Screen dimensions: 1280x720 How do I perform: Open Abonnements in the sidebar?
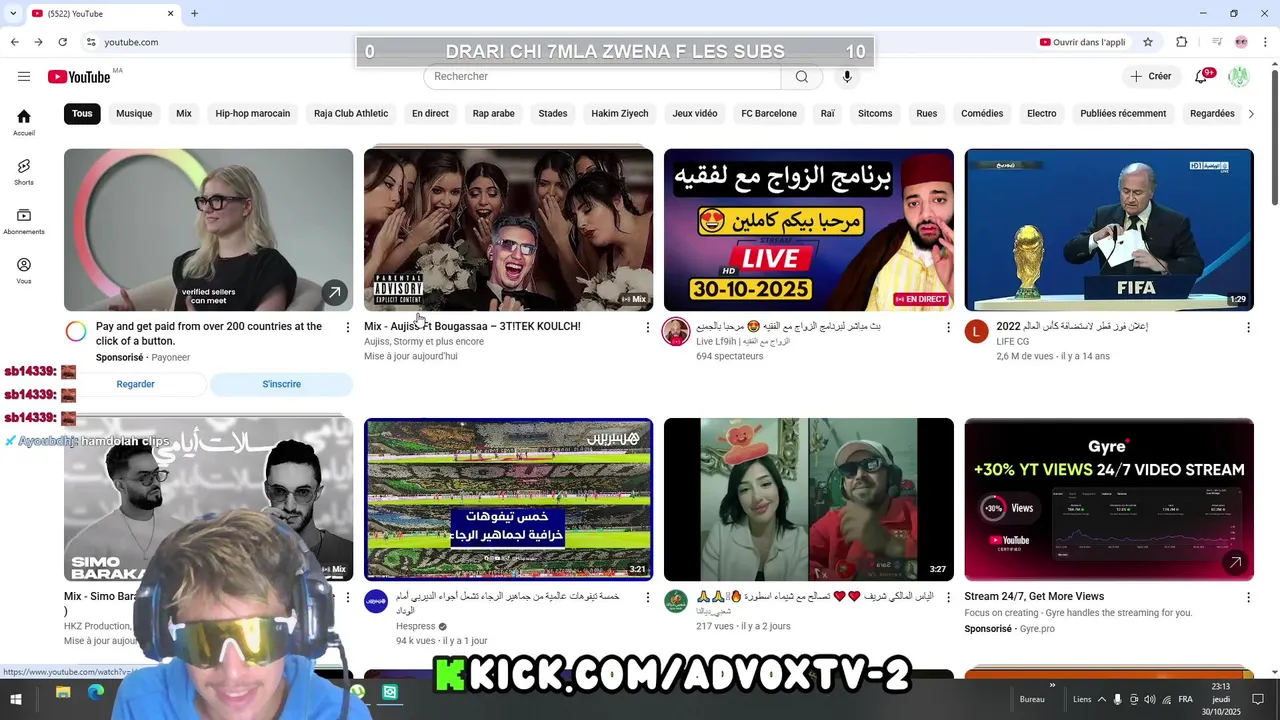24,221
